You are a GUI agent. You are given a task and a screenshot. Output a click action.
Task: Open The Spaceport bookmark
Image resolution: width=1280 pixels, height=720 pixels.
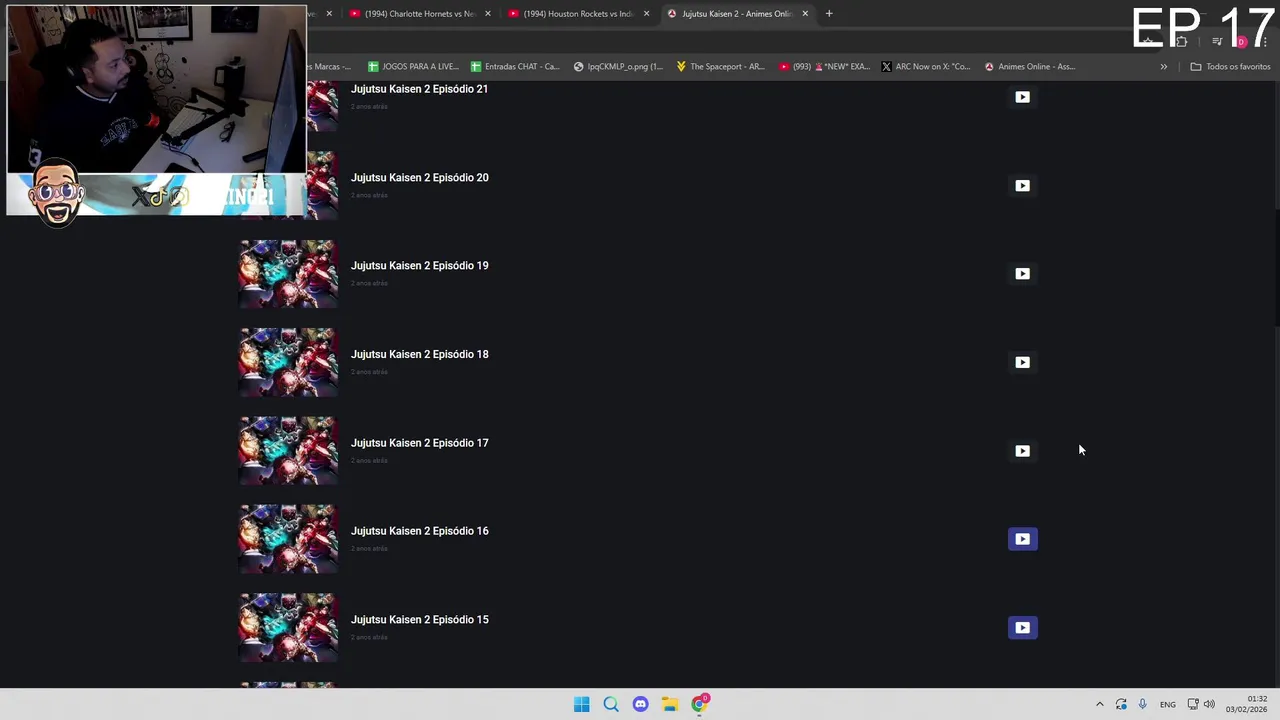pyautogui.click(x=720, y=67)
